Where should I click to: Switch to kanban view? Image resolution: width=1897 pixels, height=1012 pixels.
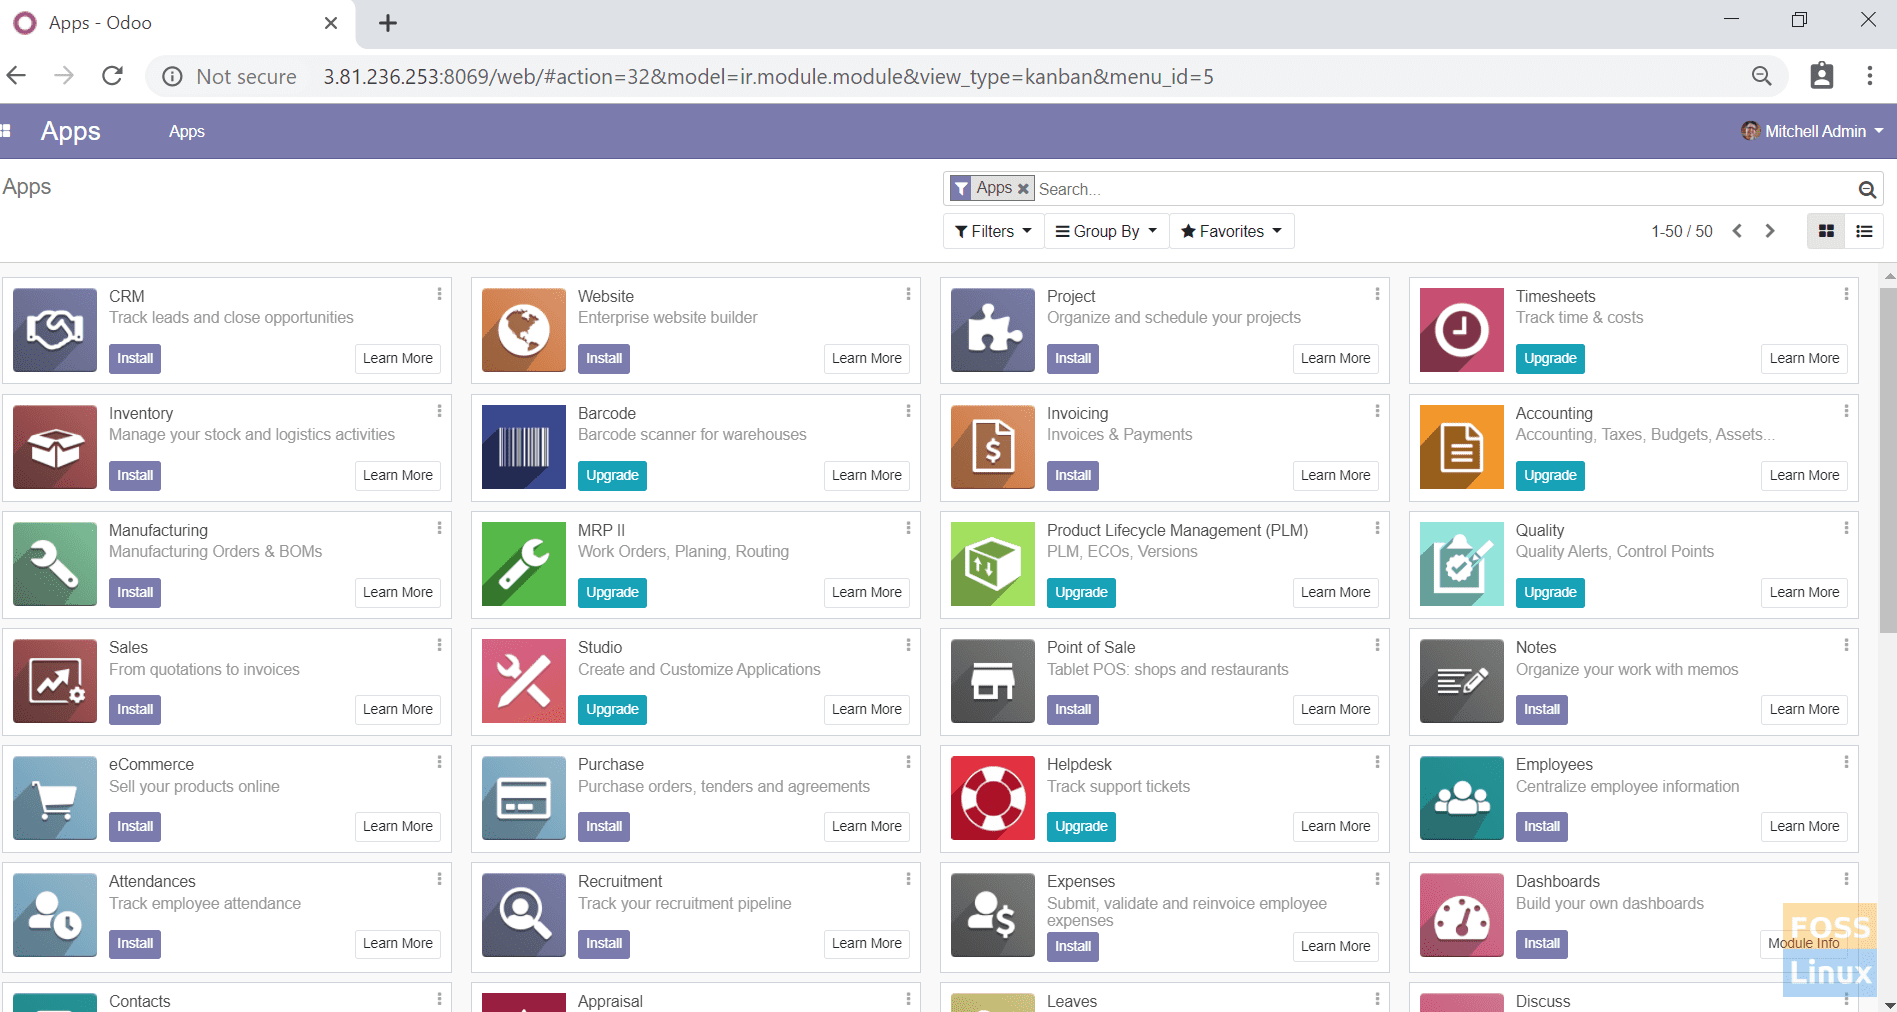[1826, 231]
